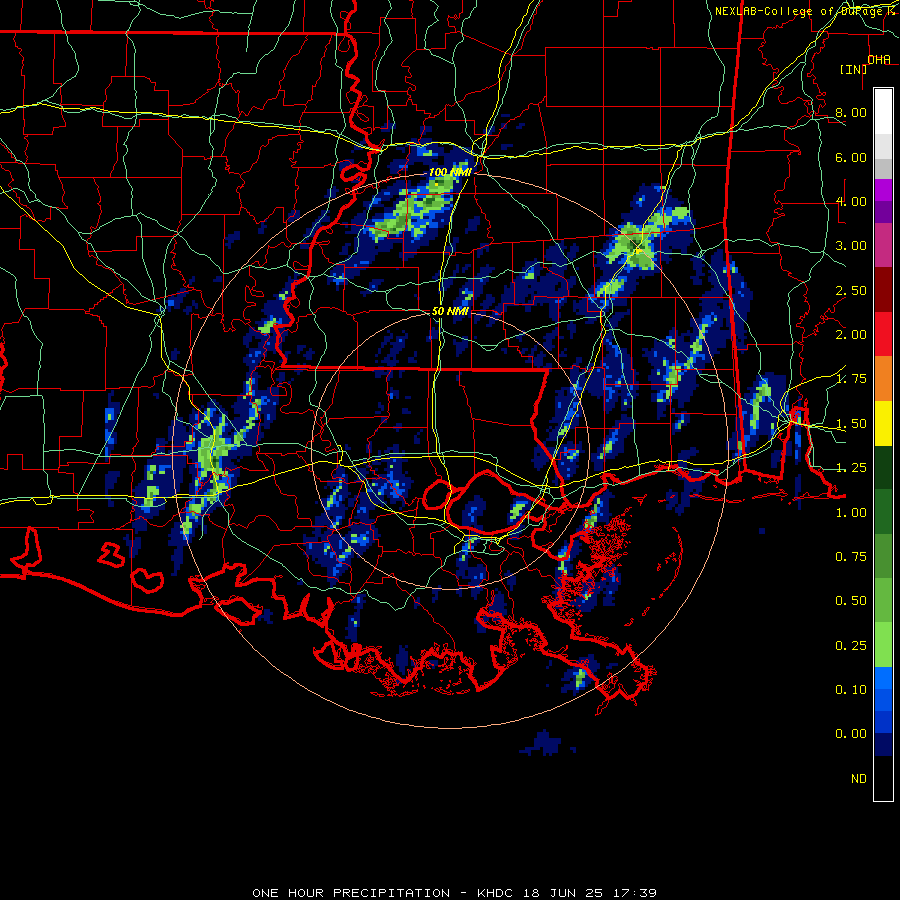Click the 6.00 legend value
This screenshot has width=900, height=900.
[x=851, y=157]
